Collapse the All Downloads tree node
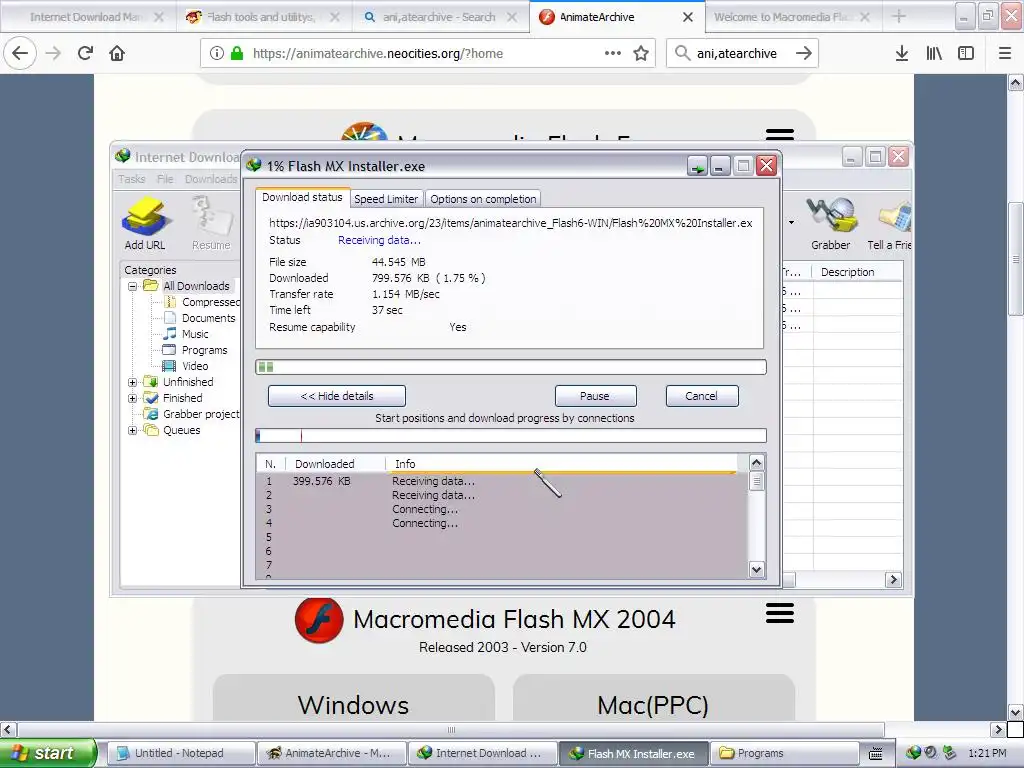Image resolution: width=1024 pixels, height=768 pixels. coord(133,286)
